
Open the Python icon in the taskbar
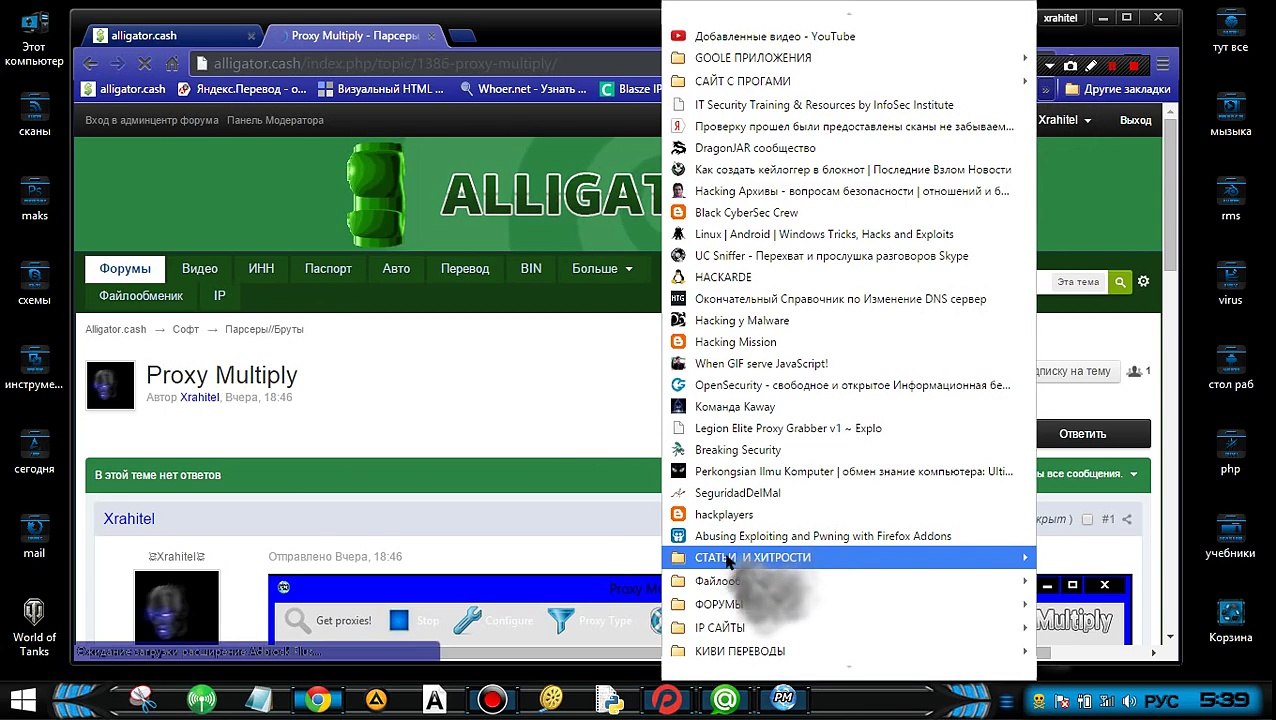[x=608, y=700]
